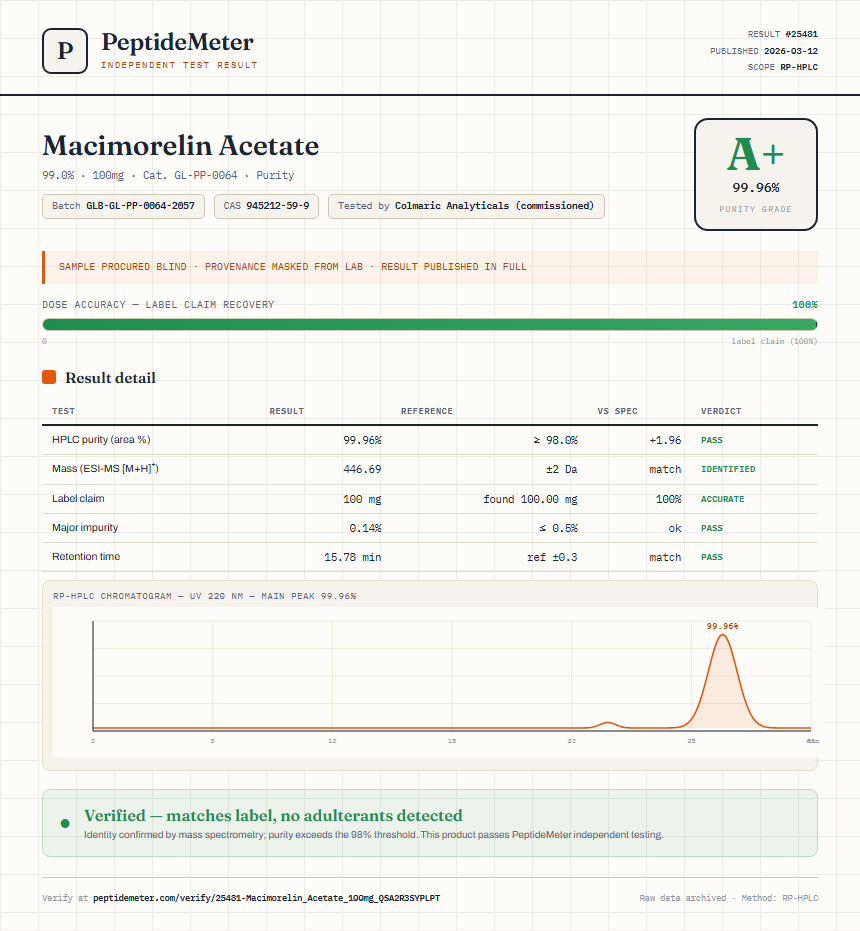This screenshot has height=931, width=860.
Task: Click the main chromatogram peak
Action: [x=722, y=683]
